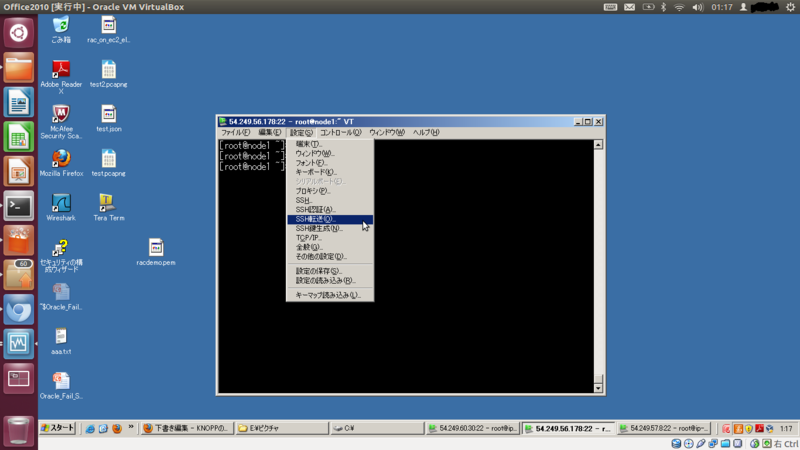Open the ごみ箱 recycle bin desktop icon
Viewport: 800px width, 450px height.
pos(61,29)
